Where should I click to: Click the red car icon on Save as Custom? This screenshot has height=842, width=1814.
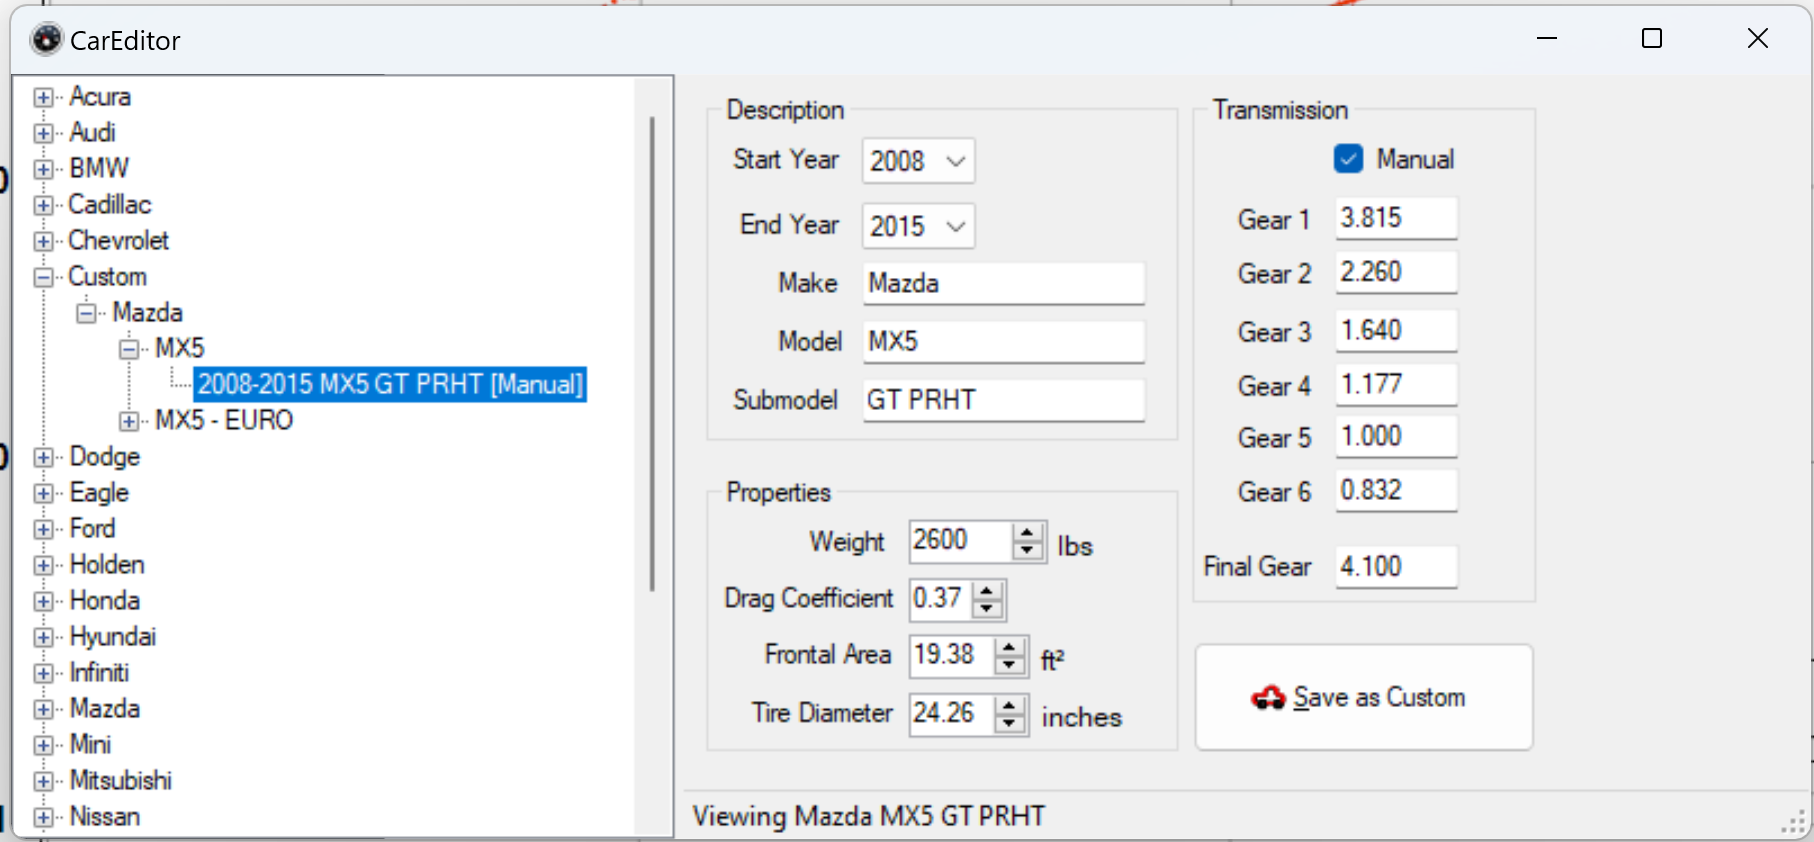click(1268, 697)
